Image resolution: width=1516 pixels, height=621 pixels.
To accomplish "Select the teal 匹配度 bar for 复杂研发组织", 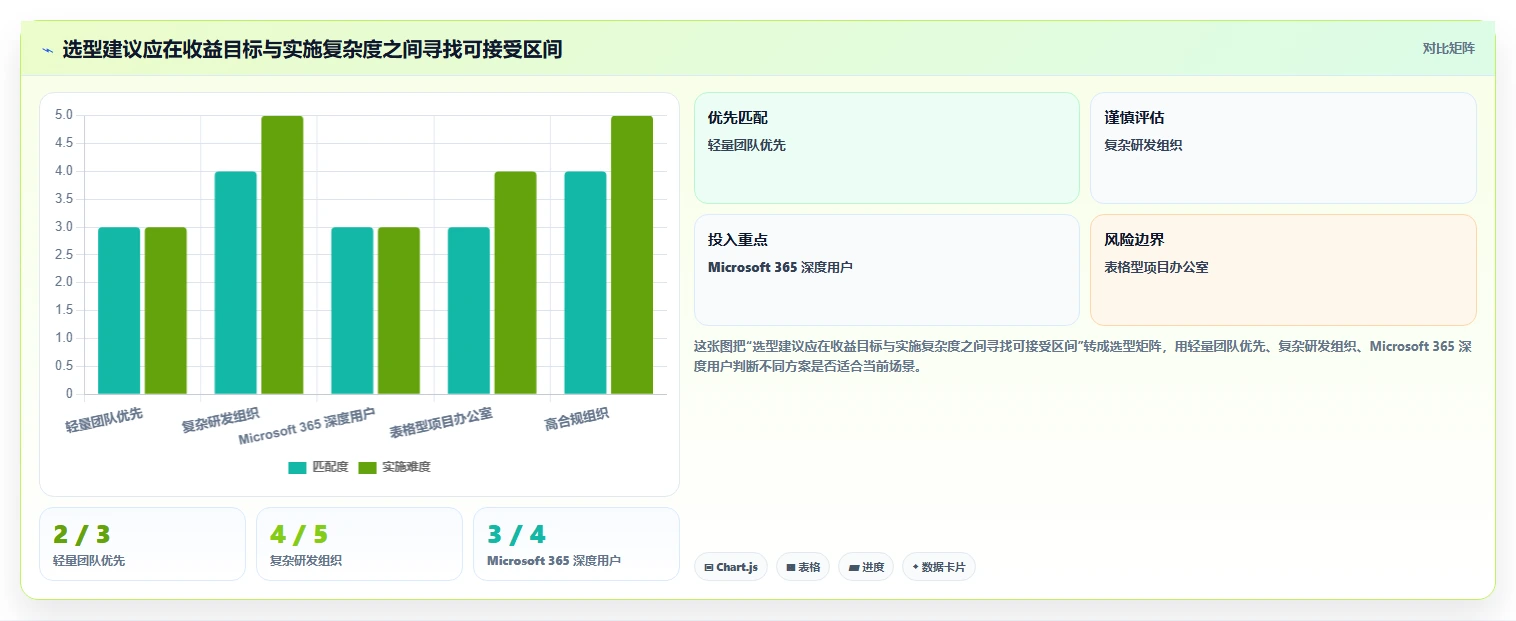I will [235, 282].
